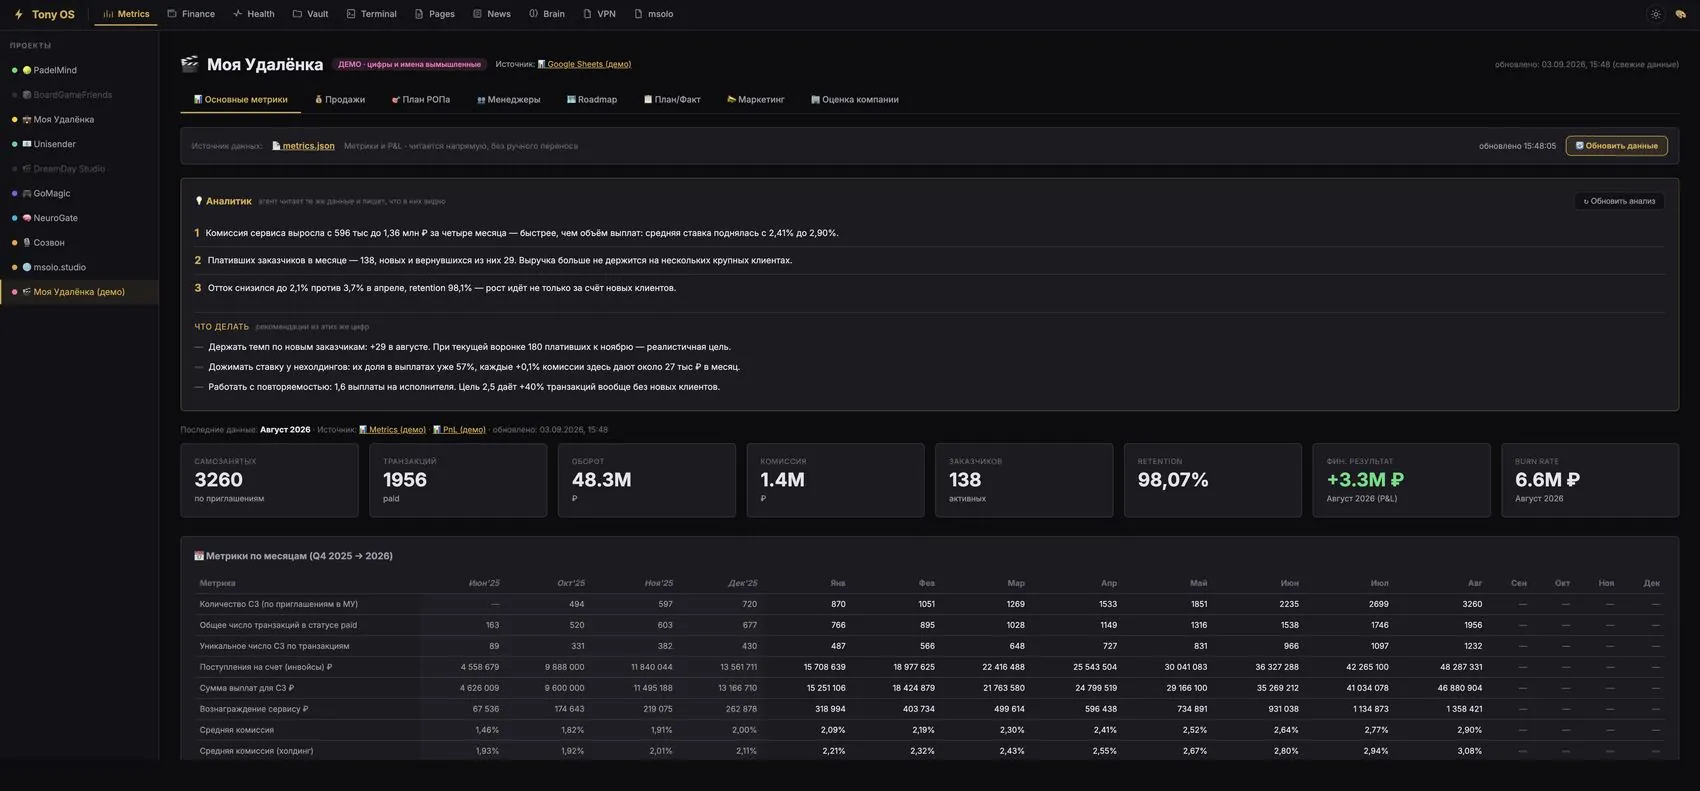Select the NeuroGate project
This screenshot has width=1700, height=791.
pyautogui.click(x=79, y=218)
